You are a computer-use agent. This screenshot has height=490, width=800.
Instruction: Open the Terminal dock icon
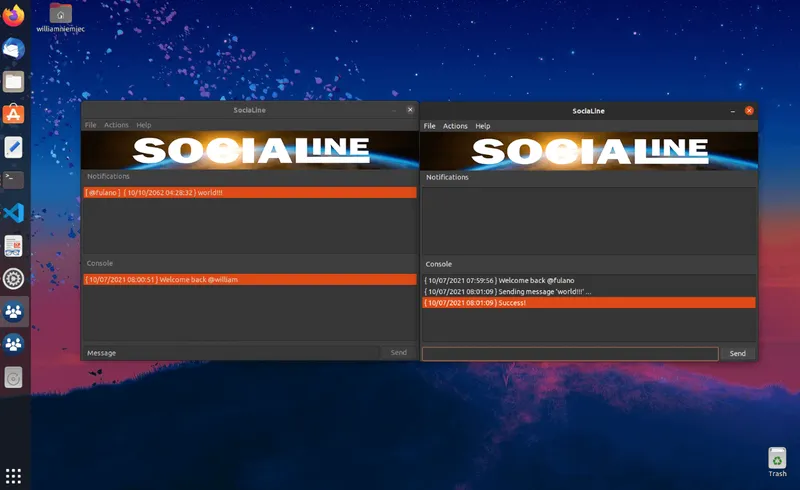[x=13, y=180]
